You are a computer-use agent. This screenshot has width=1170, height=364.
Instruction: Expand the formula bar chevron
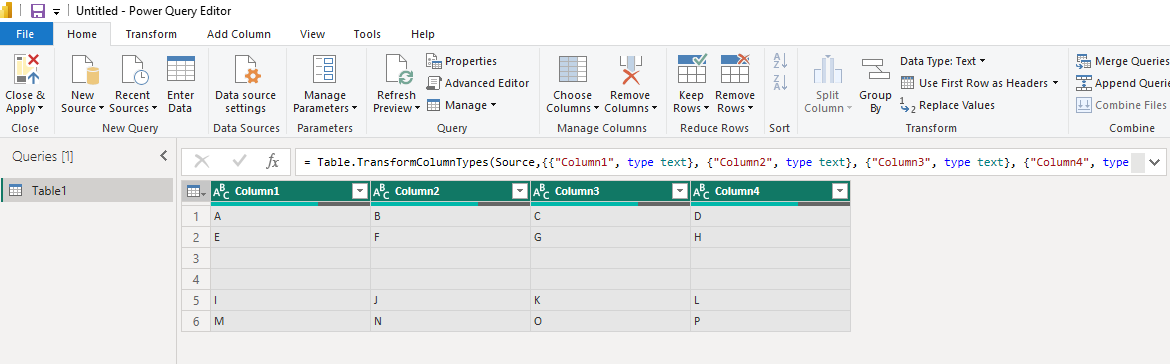tap(1154, 162)
